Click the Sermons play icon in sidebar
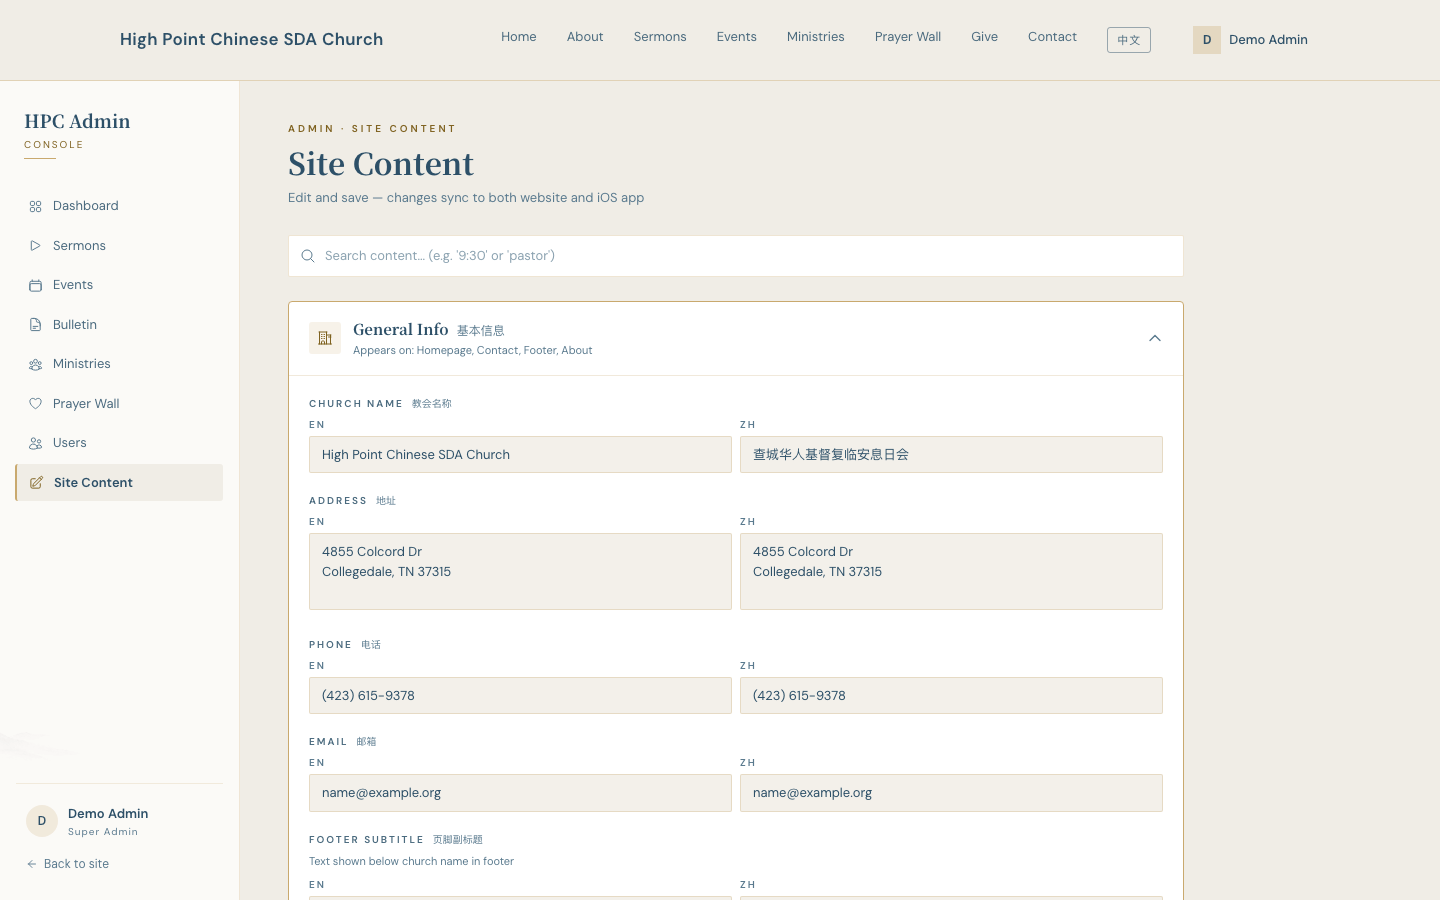Viewport: 1440px width, 900px height. pyautogui.click(x=35, y=246)
